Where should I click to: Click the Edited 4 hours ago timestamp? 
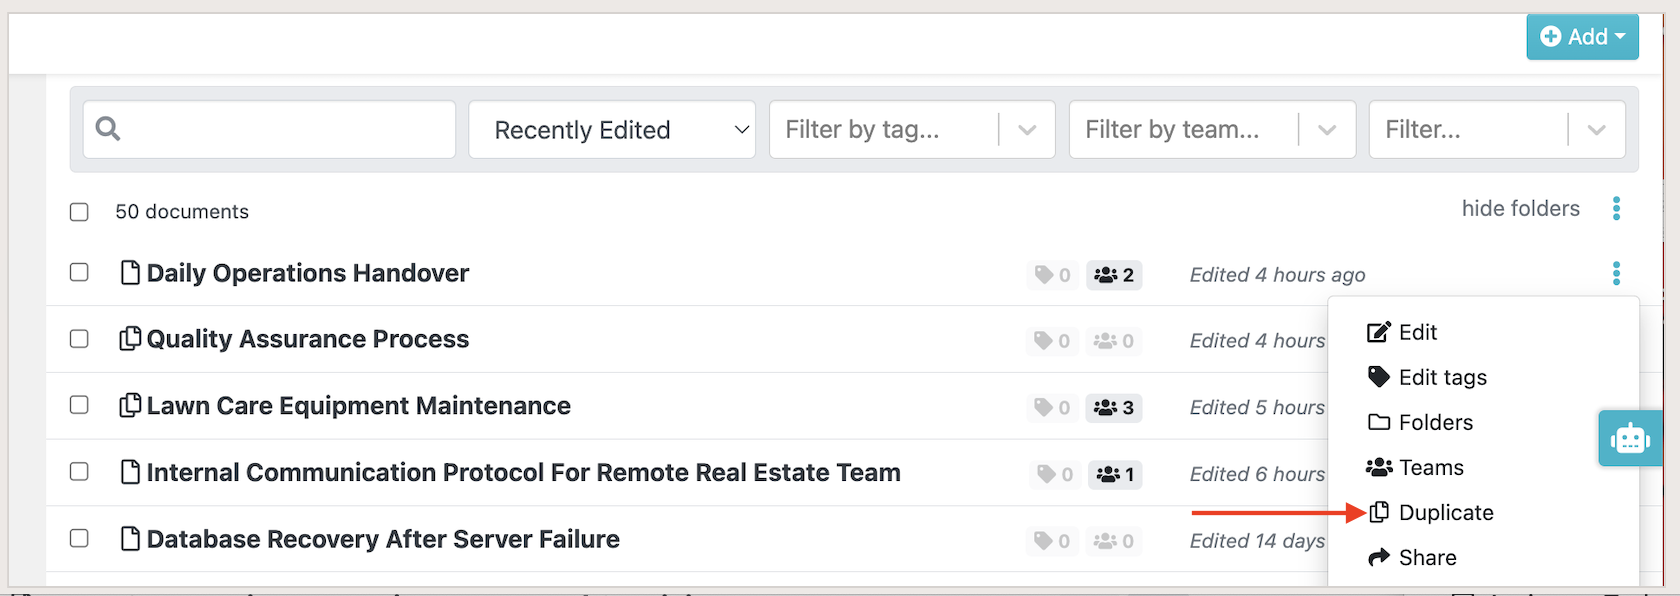pyautogui.click(x=1277, y=275)
